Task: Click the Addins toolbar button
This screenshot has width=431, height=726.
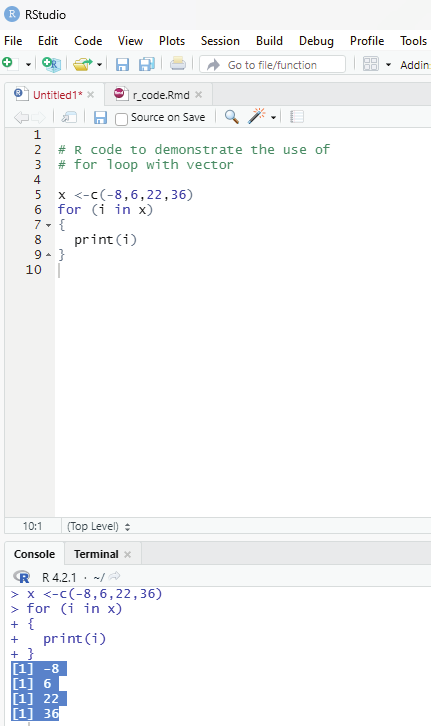Action: pos(415,65)
